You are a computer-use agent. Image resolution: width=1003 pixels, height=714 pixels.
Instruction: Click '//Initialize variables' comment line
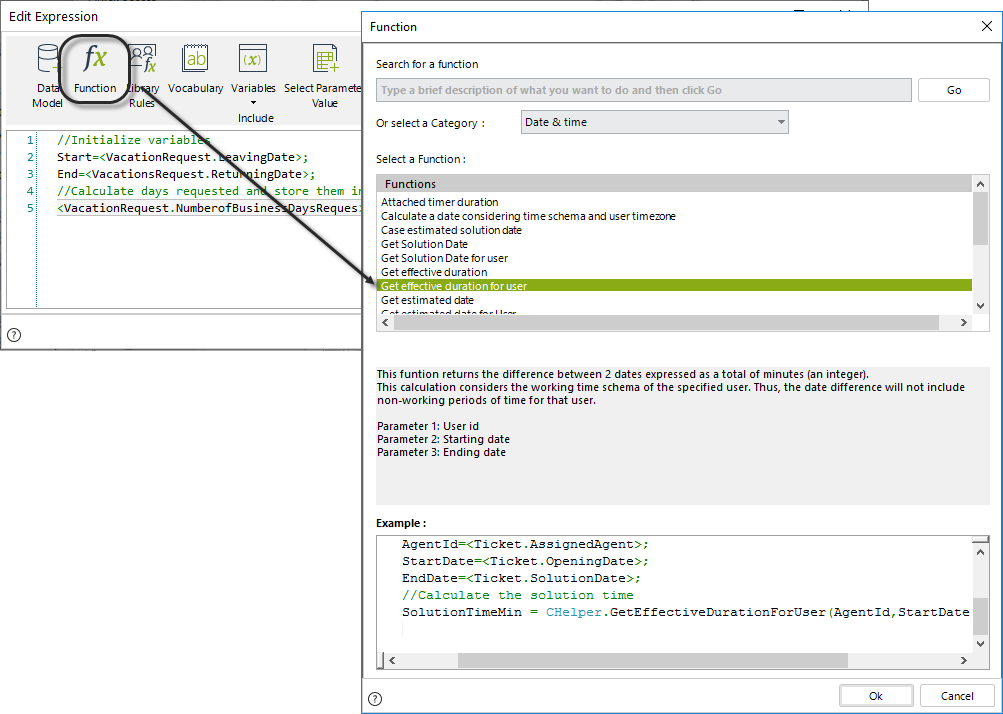click(134, 140)
